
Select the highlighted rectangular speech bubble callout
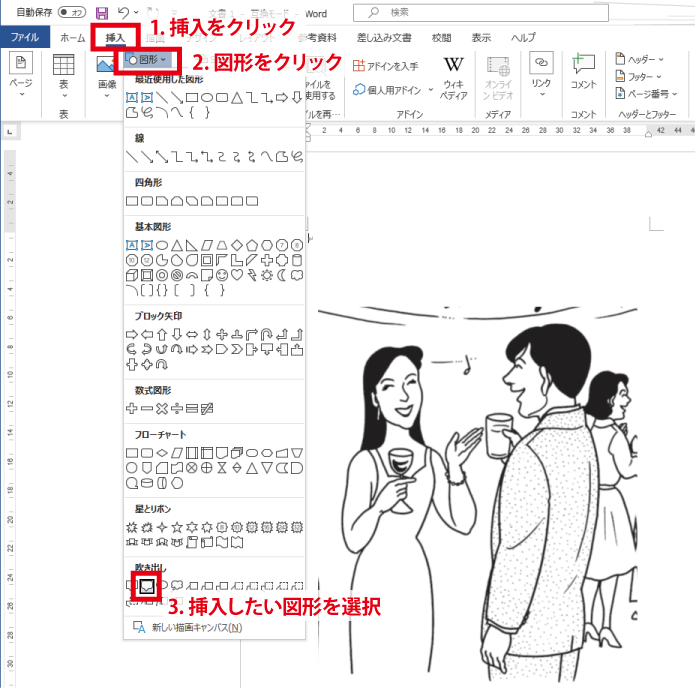click(147, 586)
